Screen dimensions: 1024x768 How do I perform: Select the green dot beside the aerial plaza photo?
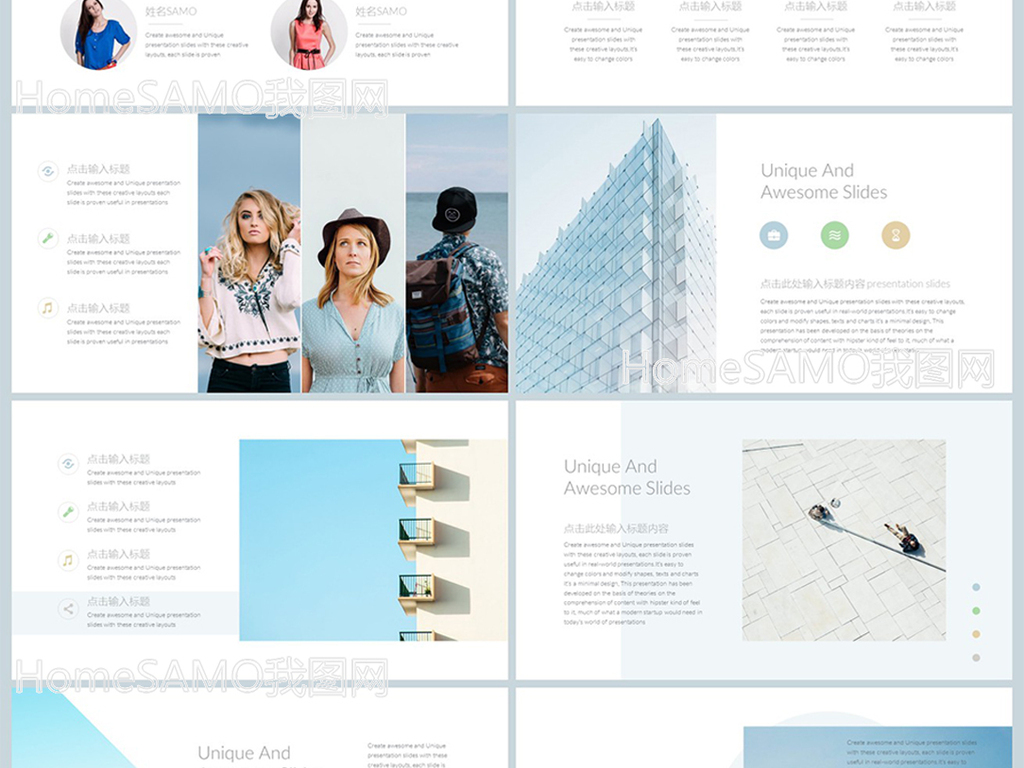click(976, 611)
